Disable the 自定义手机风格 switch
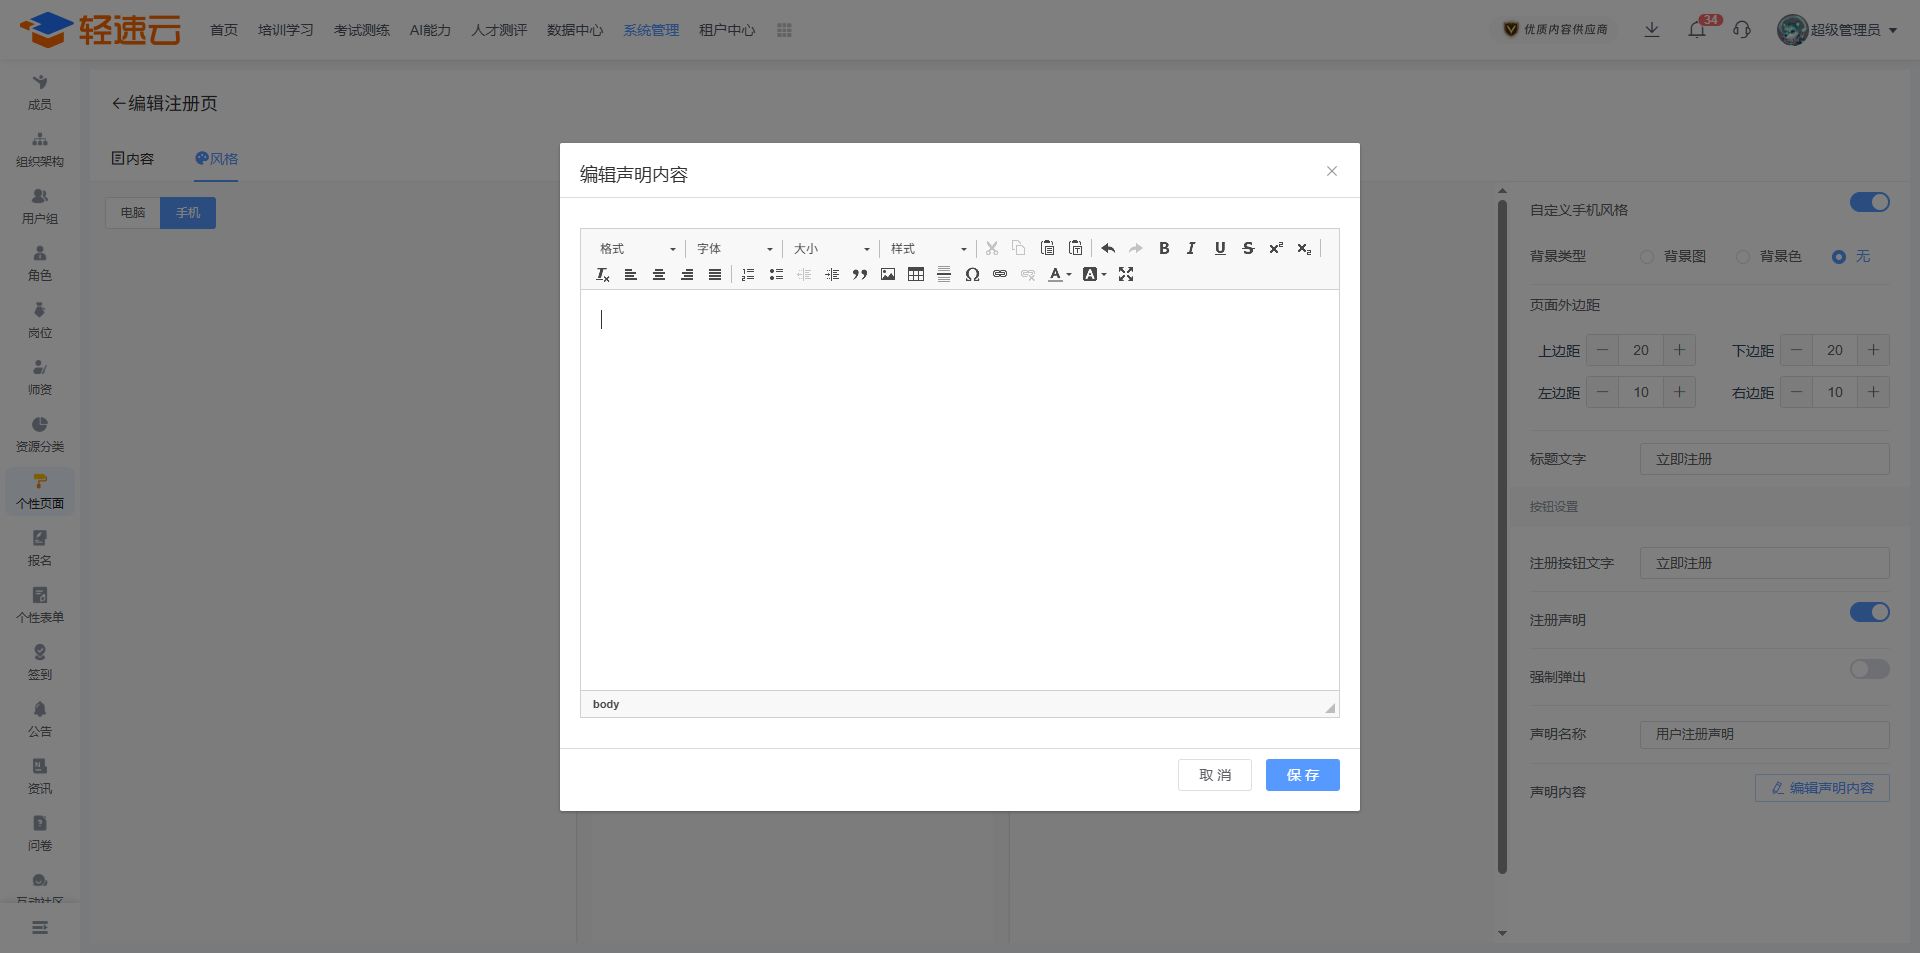1920x953 pixels. [1869, 203]
